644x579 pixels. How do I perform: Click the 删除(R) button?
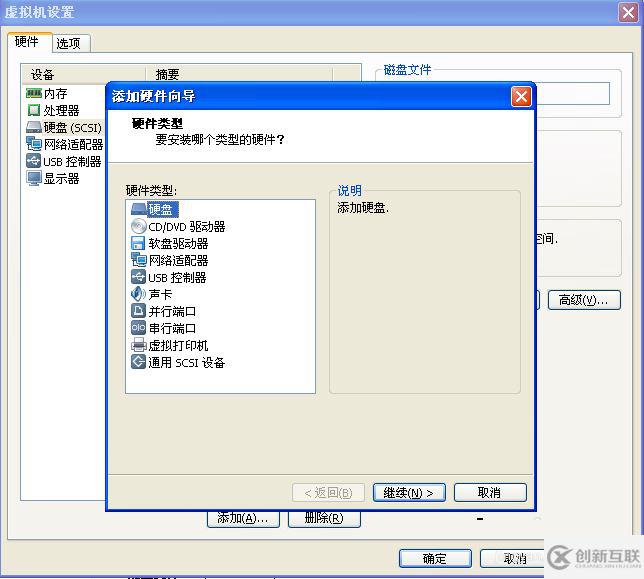(x=324, y=518)
